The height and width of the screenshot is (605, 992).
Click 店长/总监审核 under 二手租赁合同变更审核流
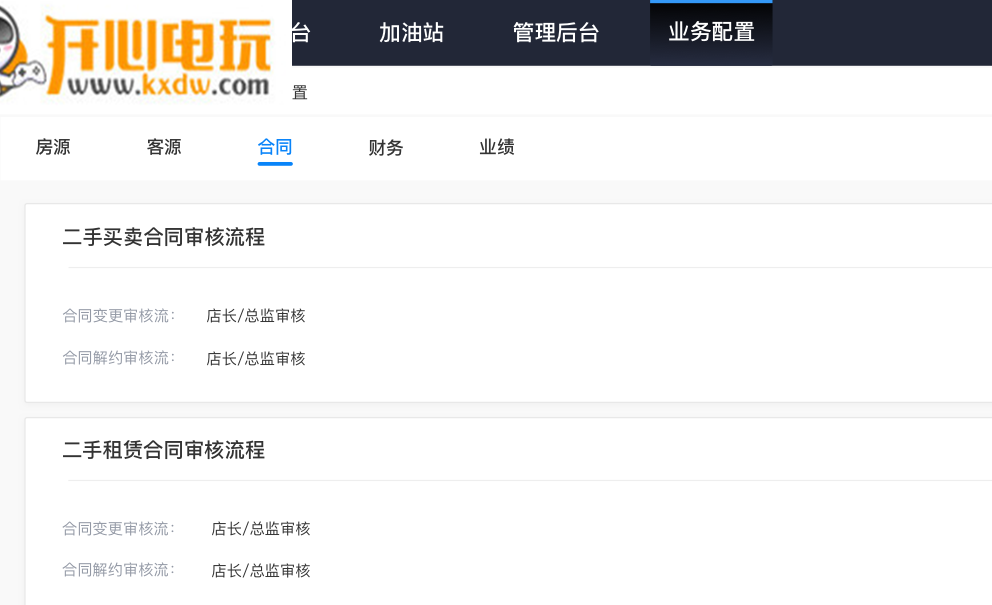click(x=259, y=528)
